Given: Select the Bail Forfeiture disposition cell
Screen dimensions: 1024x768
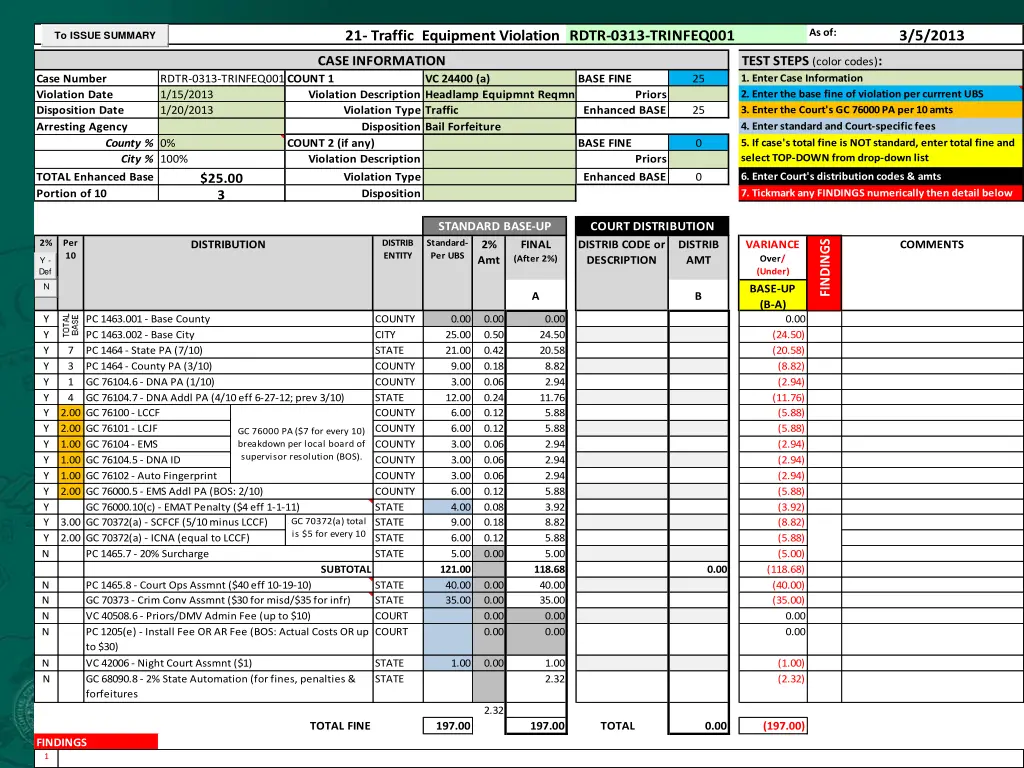Looking at the screenshot, I should coord(500,127).
